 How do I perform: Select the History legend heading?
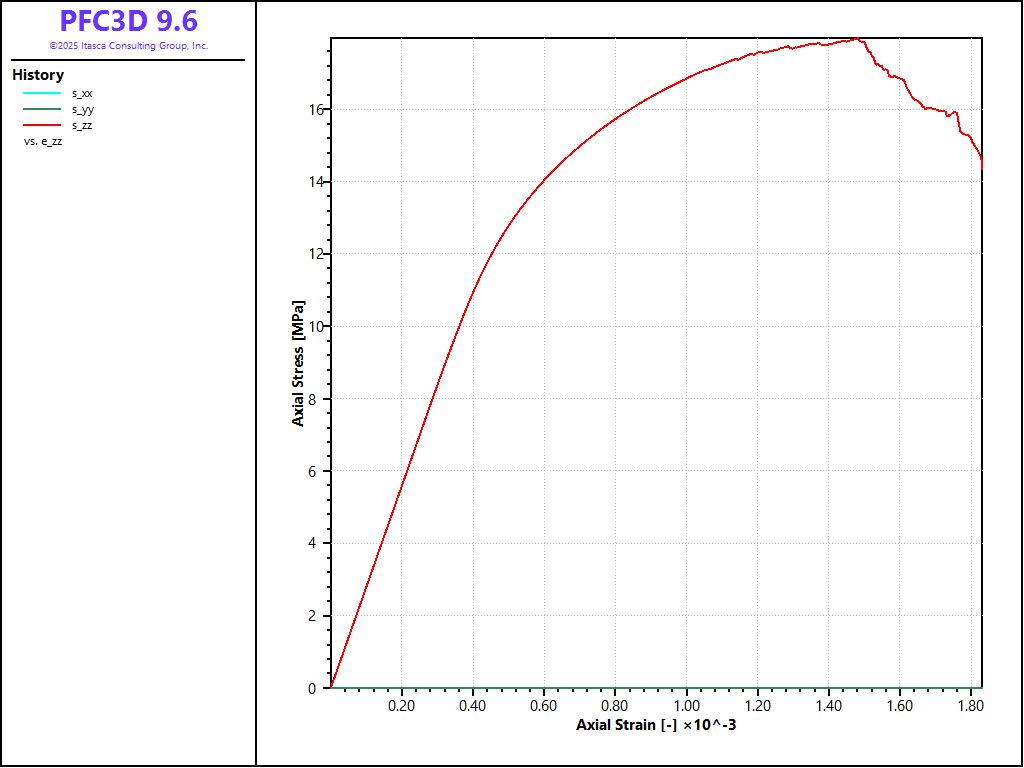click(x=38, y=75)
